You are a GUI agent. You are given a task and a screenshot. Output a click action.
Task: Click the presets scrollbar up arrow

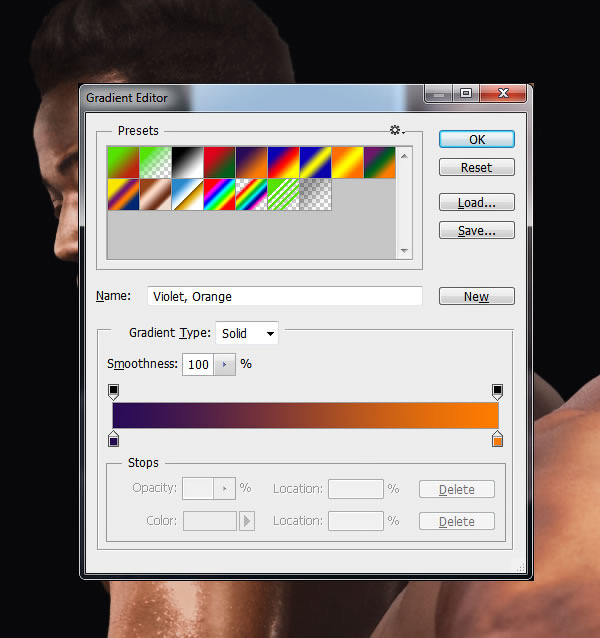(404, 156)
